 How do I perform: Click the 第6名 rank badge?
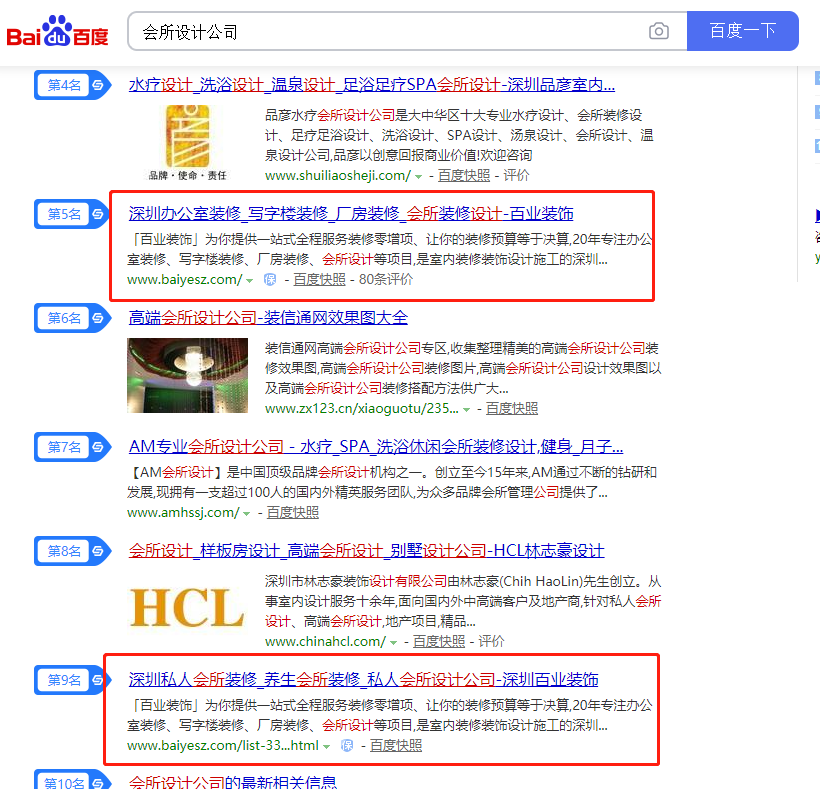[73, 318]
